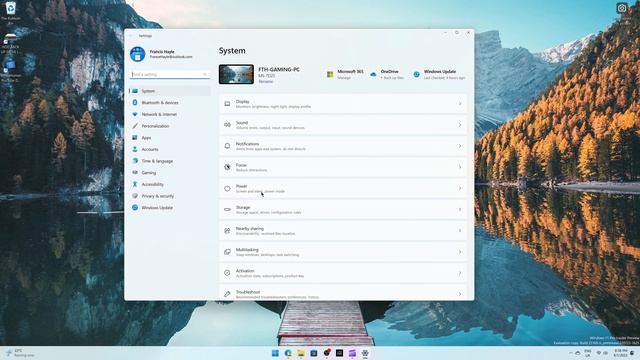
Task: Select System in the settings sidebar
Action: point(170,91)
